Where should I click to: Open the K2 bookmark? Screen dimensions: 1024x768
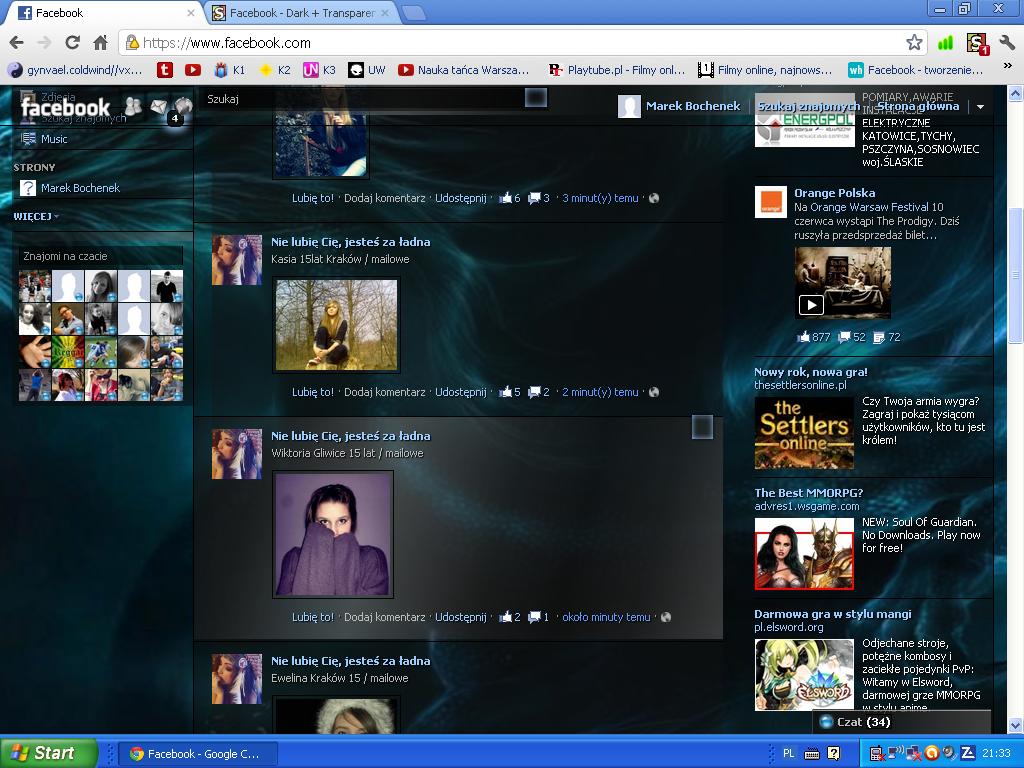point(275,70)
